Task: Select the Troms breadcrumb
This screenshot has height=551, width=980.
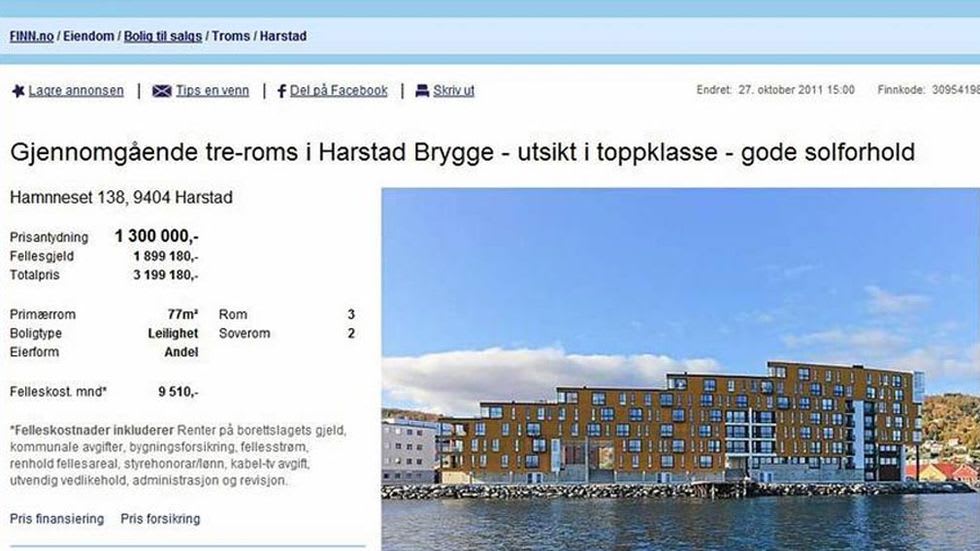Action: 231,36
